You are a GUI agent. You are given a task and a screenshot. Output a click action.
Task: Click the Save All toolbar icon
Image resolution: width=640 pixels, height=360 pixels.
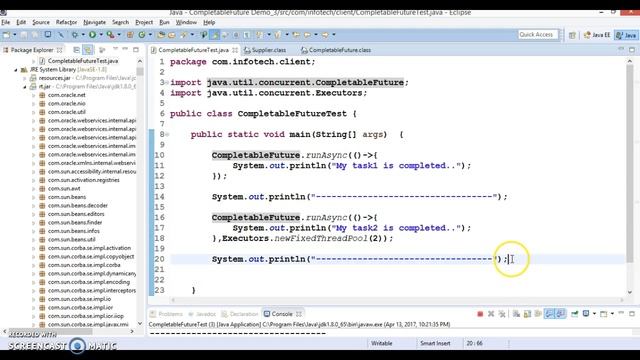[x=35, y=35]
